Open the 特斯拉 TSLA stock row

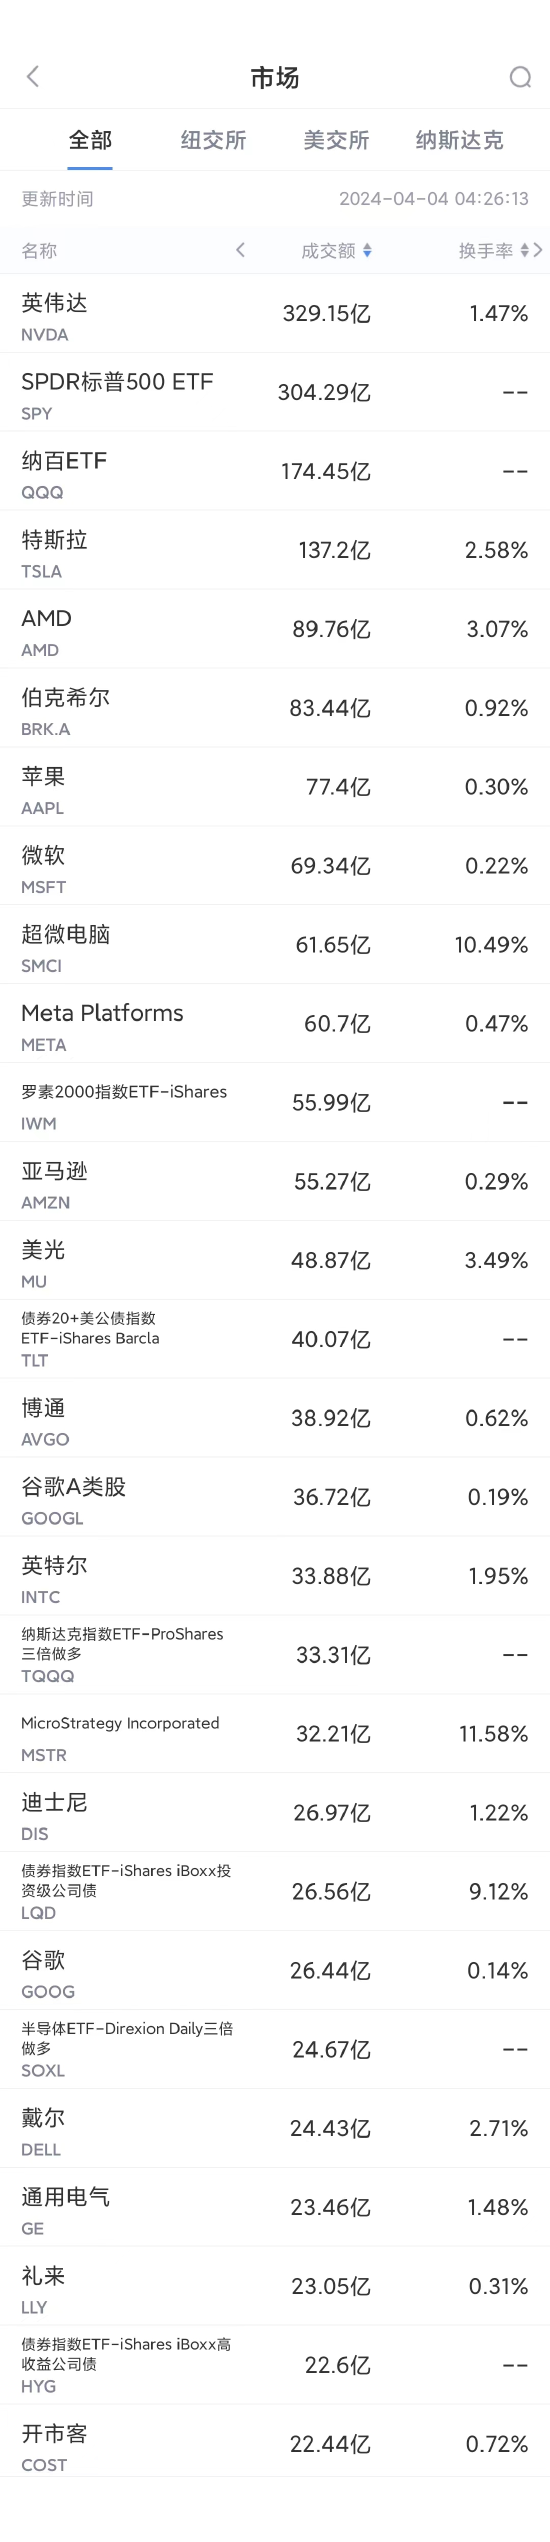tap(275, 550)
